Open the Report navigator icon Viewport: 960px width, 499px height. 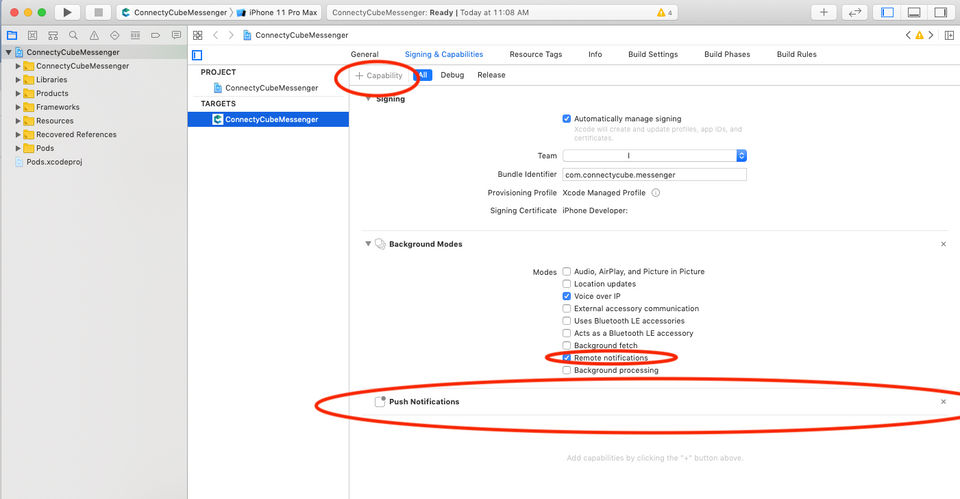[x=176, y=36]
